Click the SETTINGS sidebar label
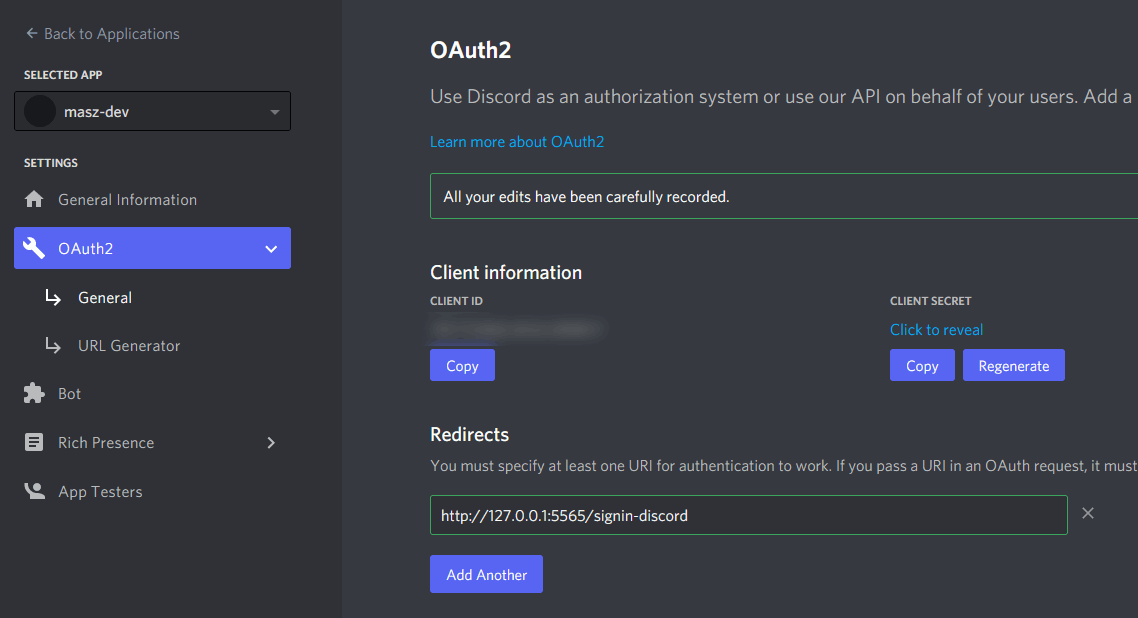 [51, 162]
